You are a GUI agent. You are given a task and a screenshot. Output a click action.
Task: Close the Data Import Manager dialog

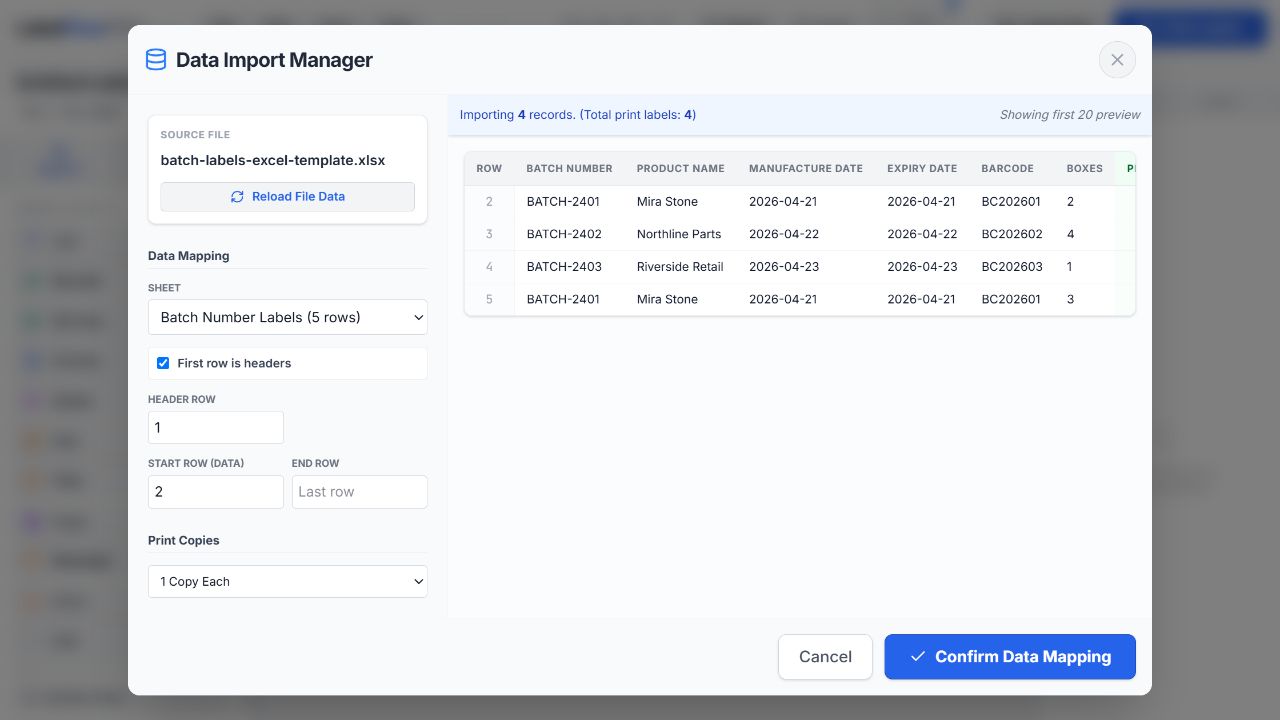click(x=1117, y=60)
